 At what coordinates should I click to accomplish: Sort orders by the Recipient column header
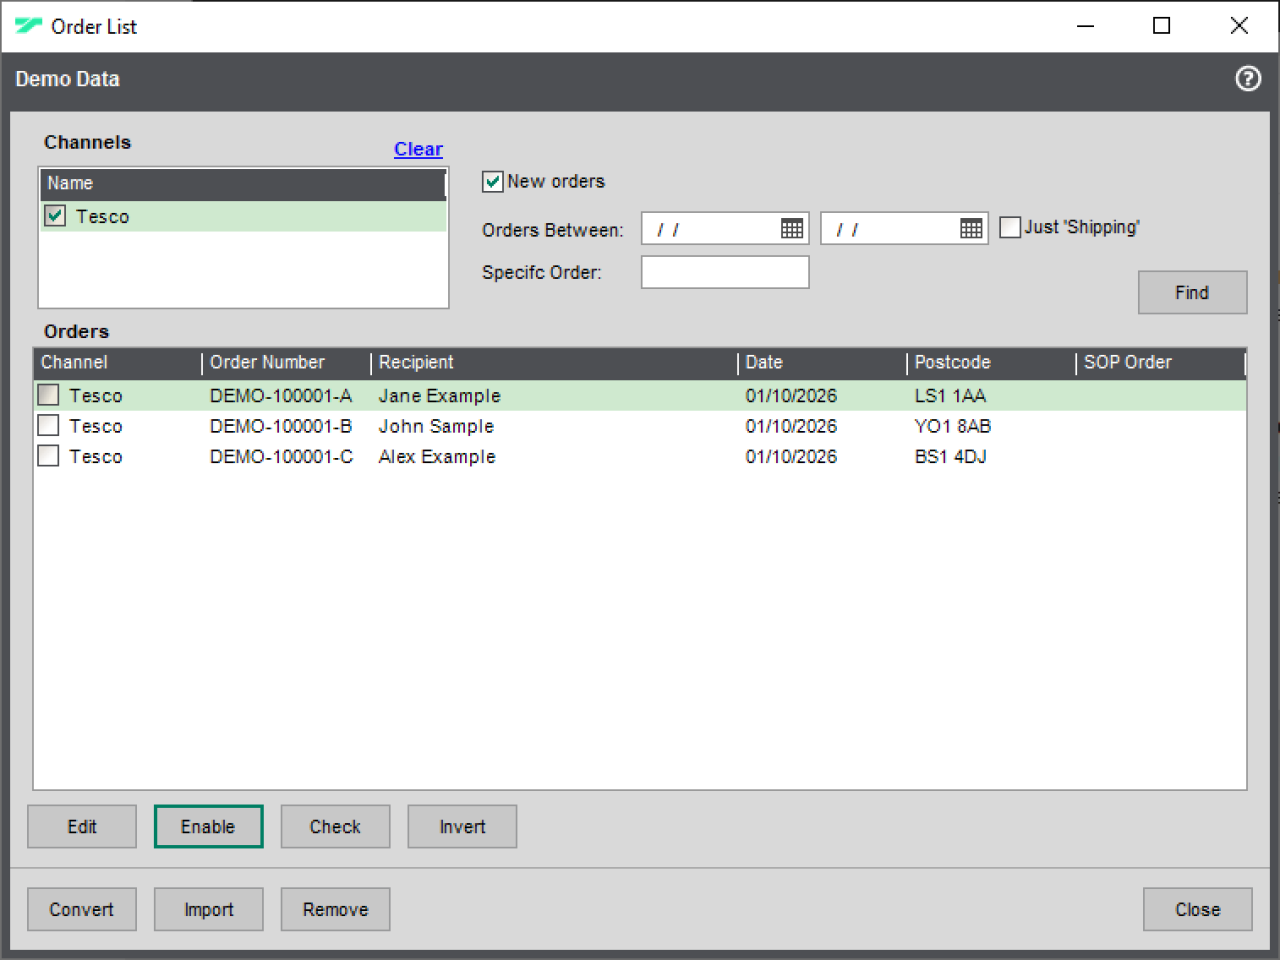pyautogui.click(x=555, y=363)
